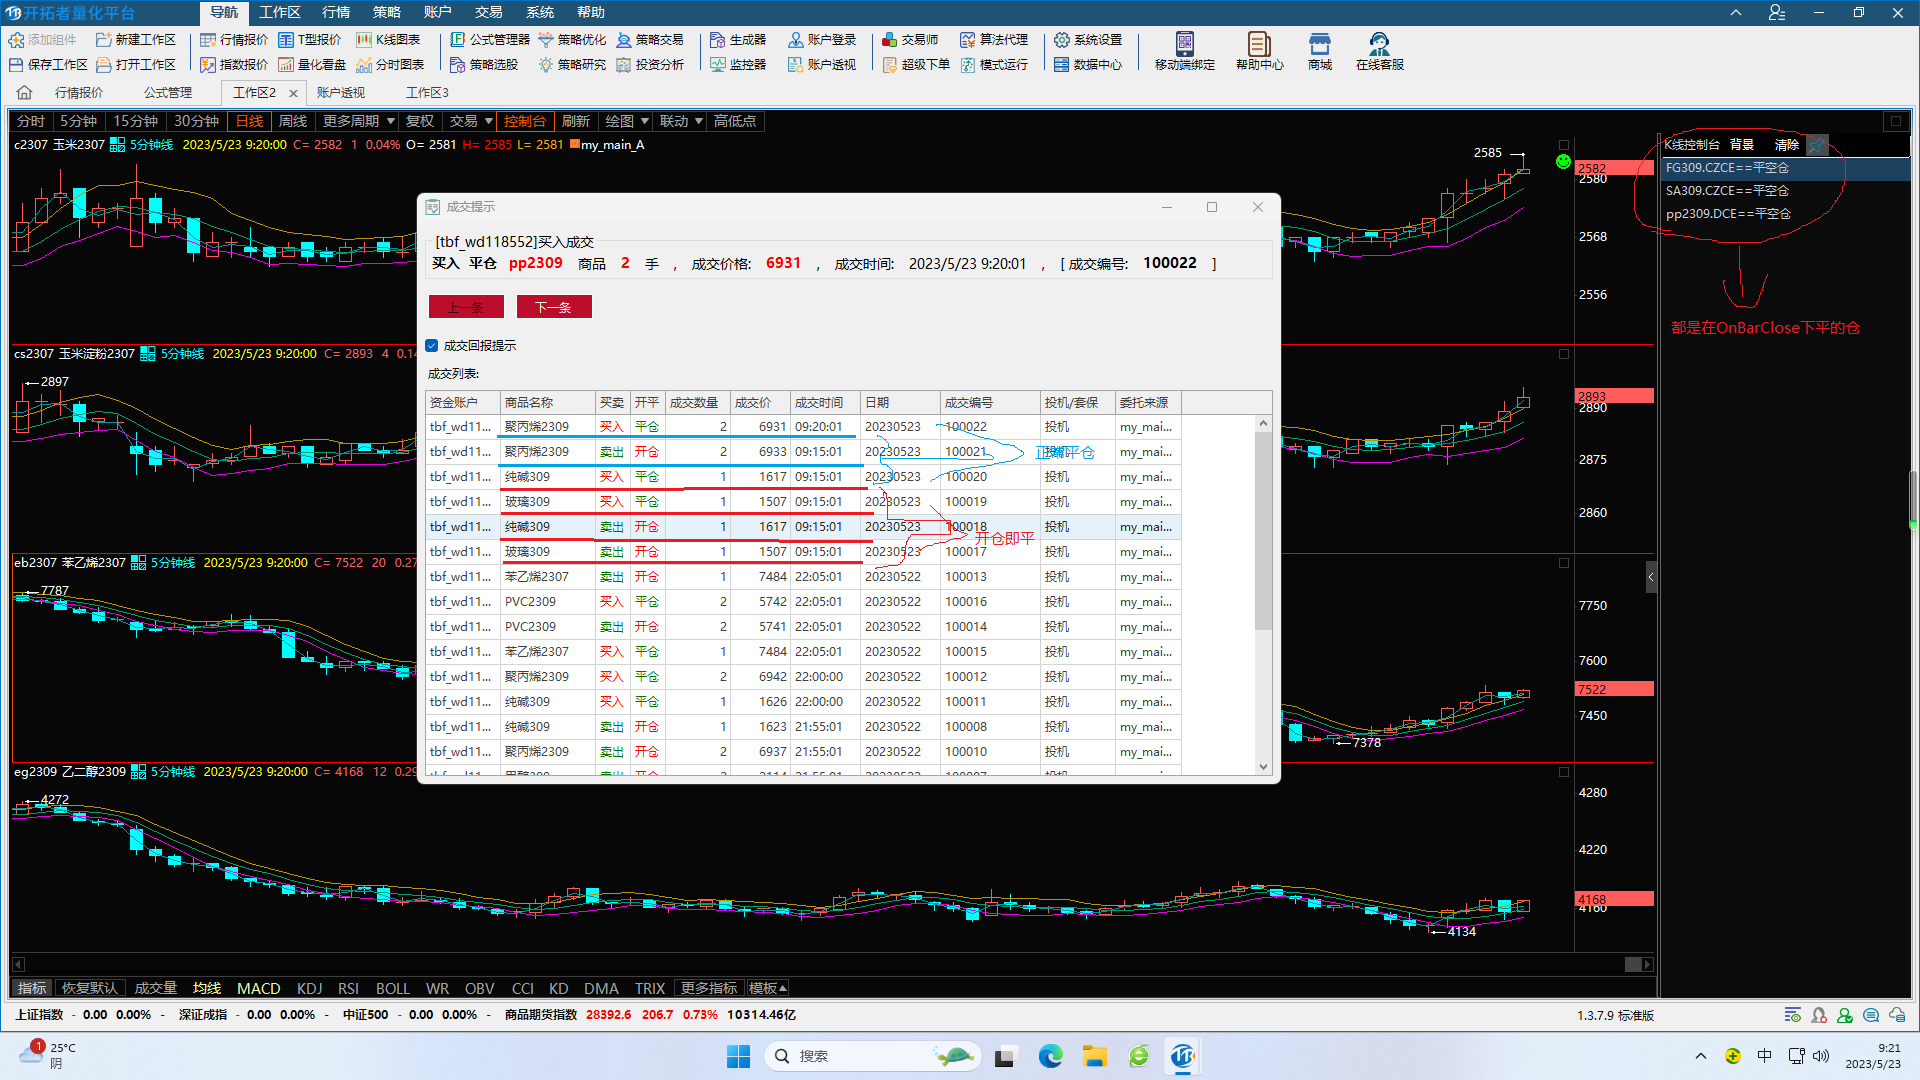1920x1080 pixels.
Task: Open 账户登录 account login
Action: coord(822,40)
